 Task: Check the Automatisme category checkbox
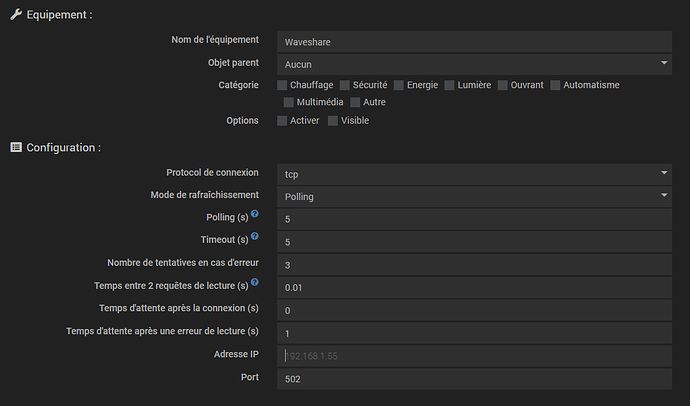coord(556,85)
